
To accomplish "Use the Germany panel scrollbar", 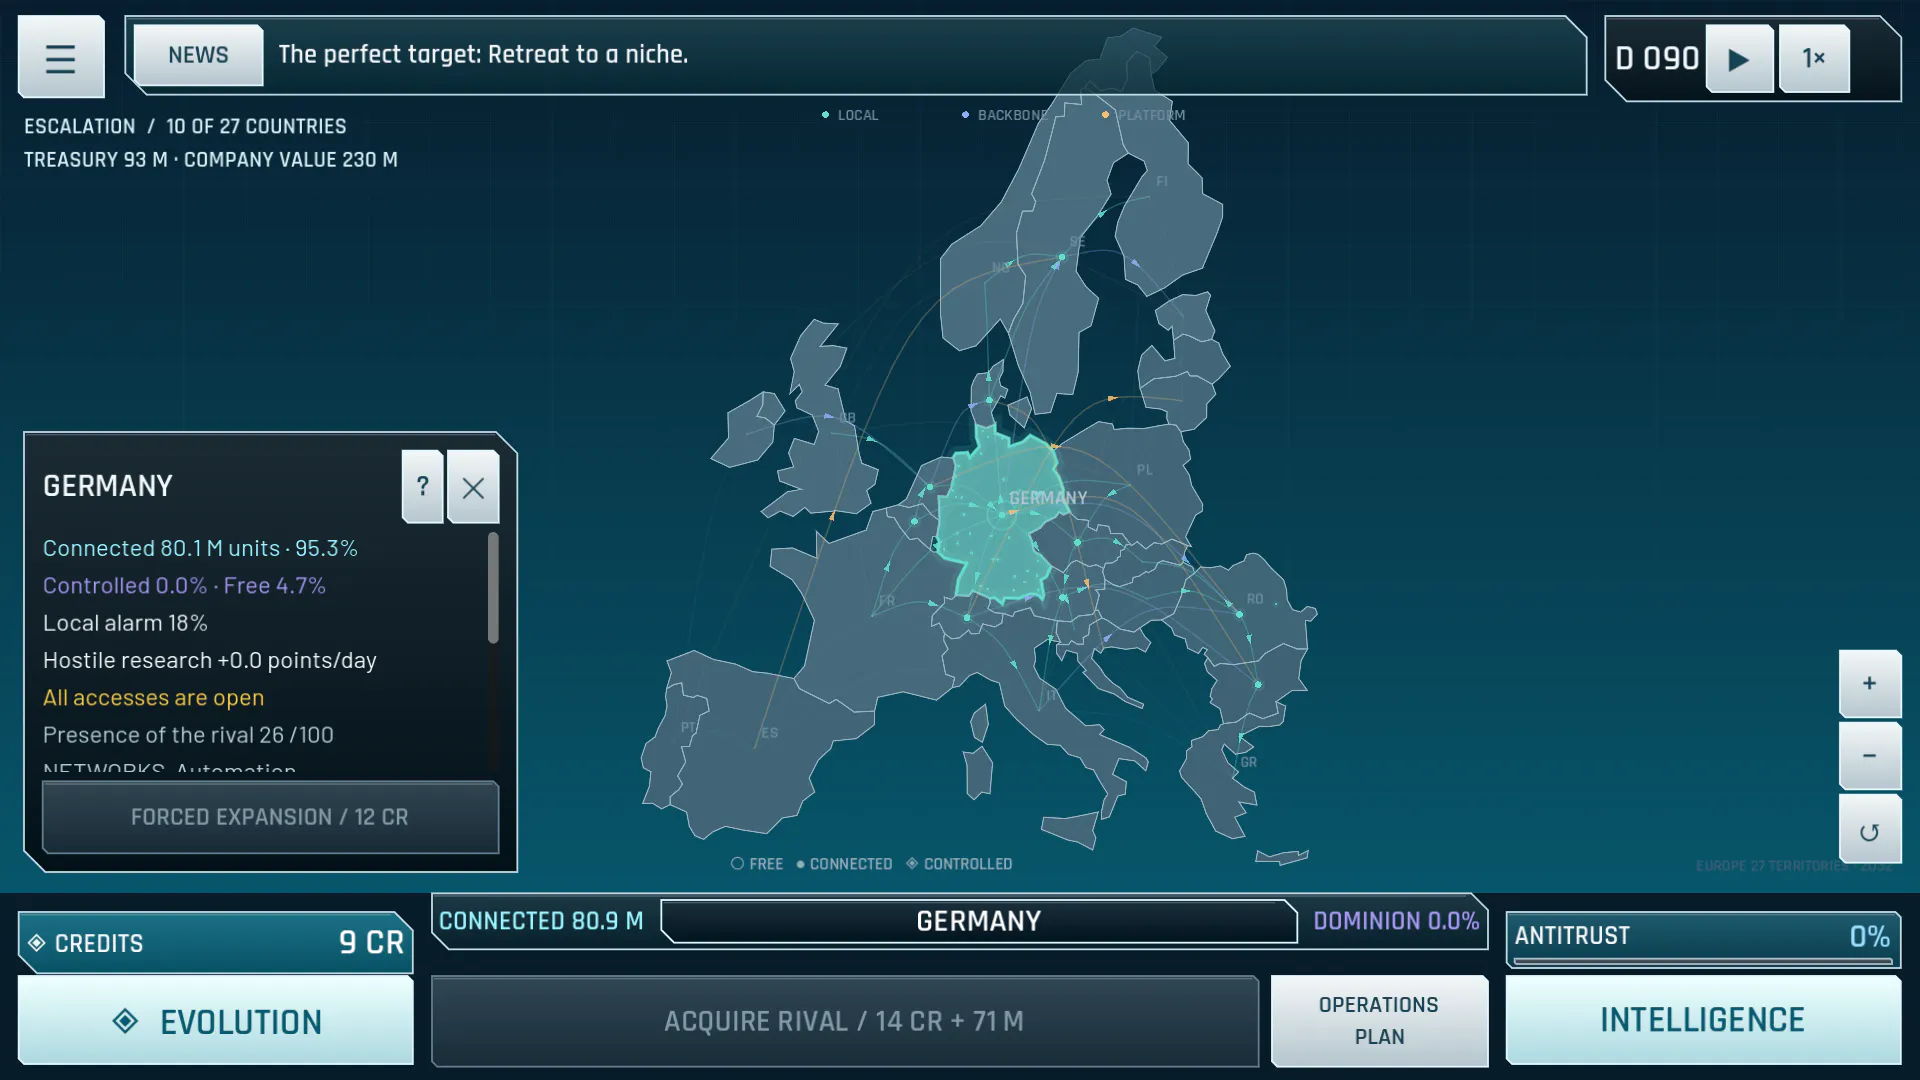I will 493,588.
